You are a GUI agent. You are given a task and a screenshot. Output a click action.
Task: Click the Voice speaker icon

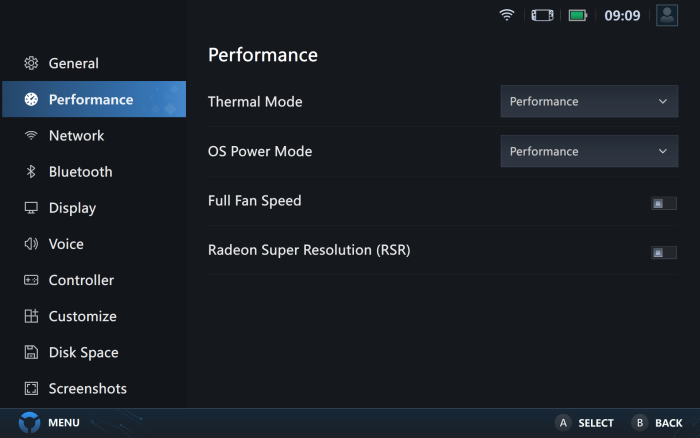point(31,244)
